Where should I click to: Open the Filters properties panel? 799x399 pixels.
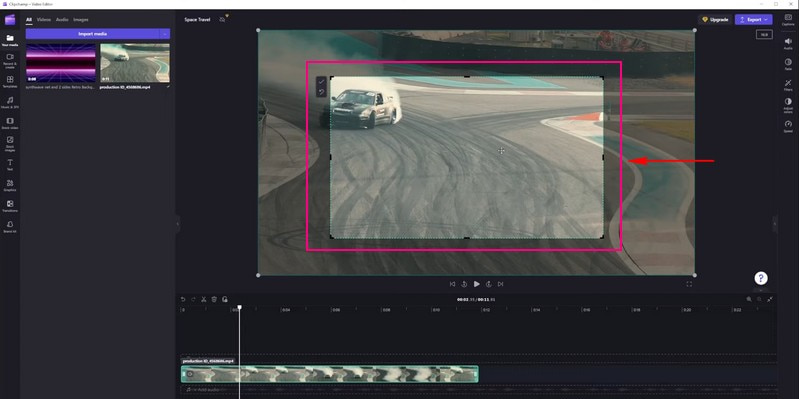[x=788, y=85]
